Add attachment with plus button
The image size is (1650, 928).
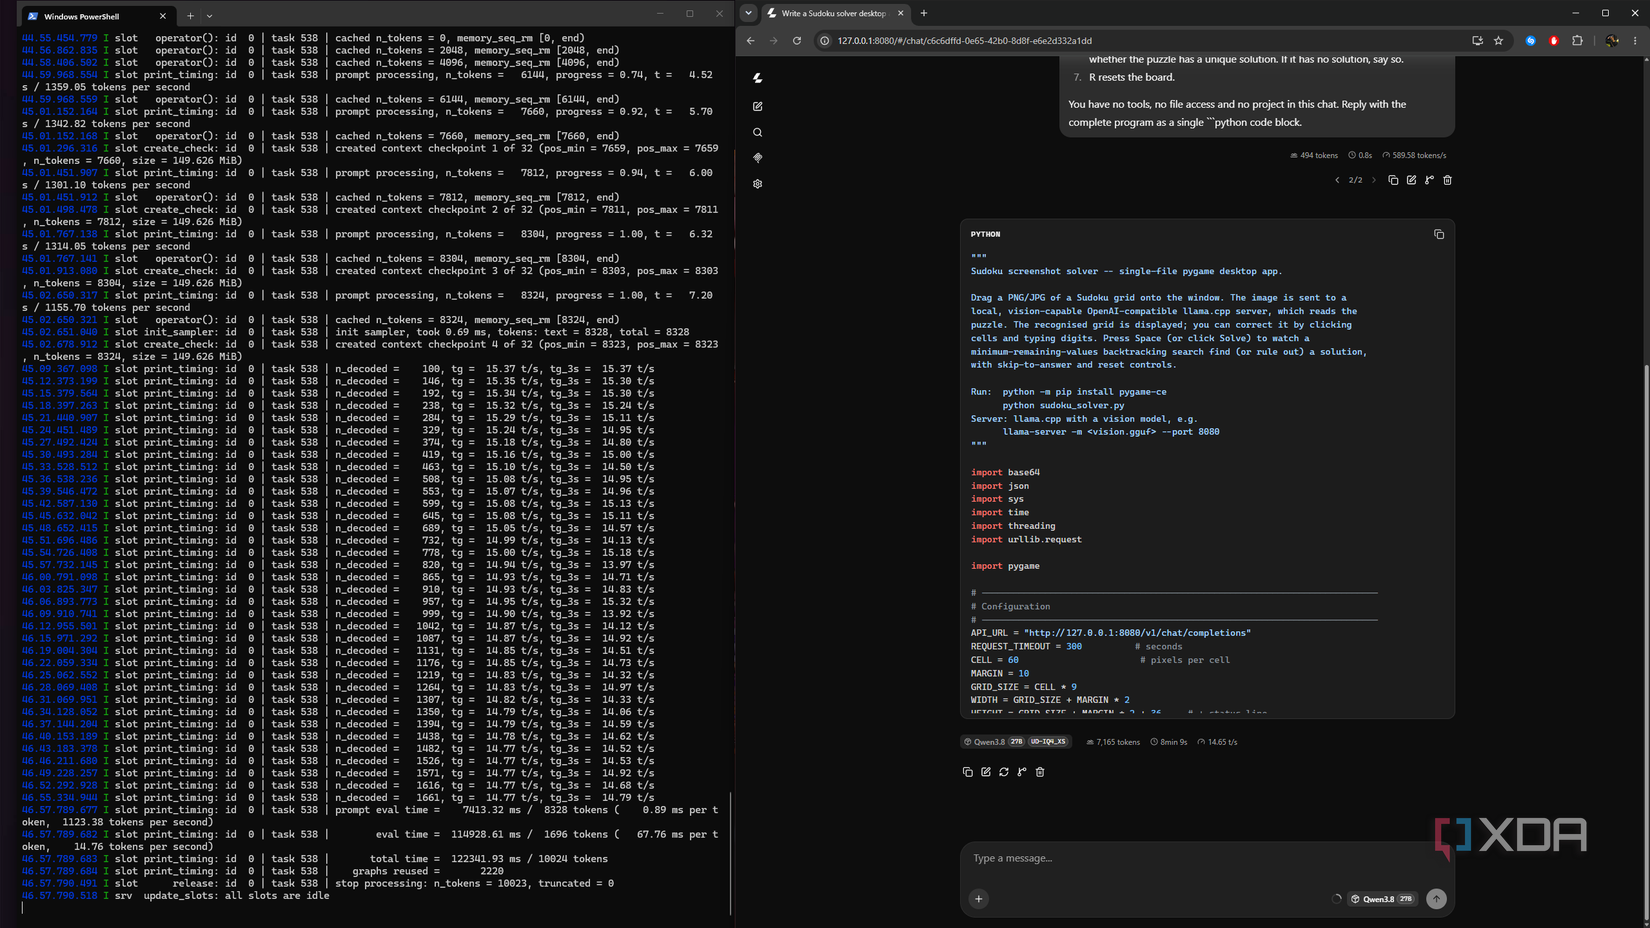(x=979, y=899)
